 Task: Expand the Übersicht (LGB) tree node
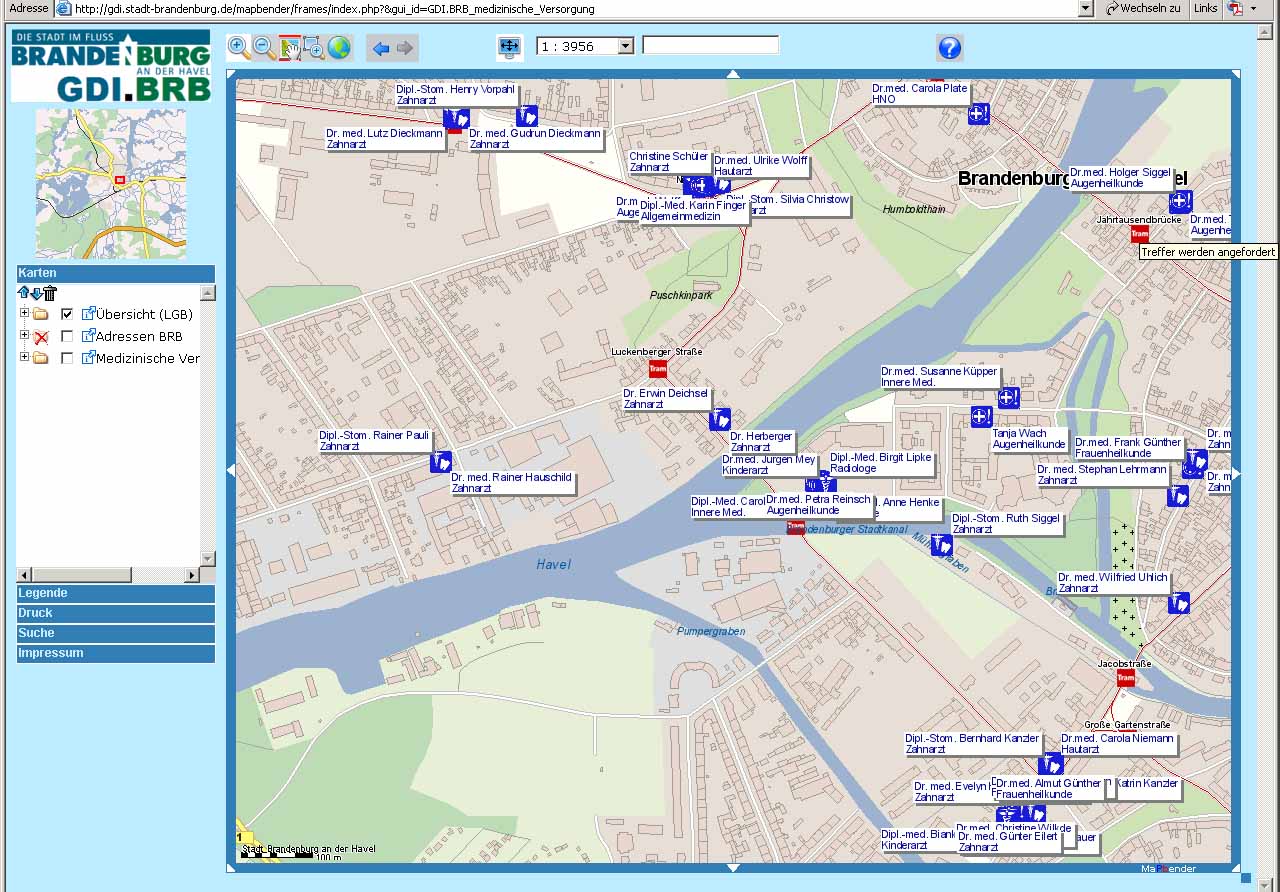24,313
